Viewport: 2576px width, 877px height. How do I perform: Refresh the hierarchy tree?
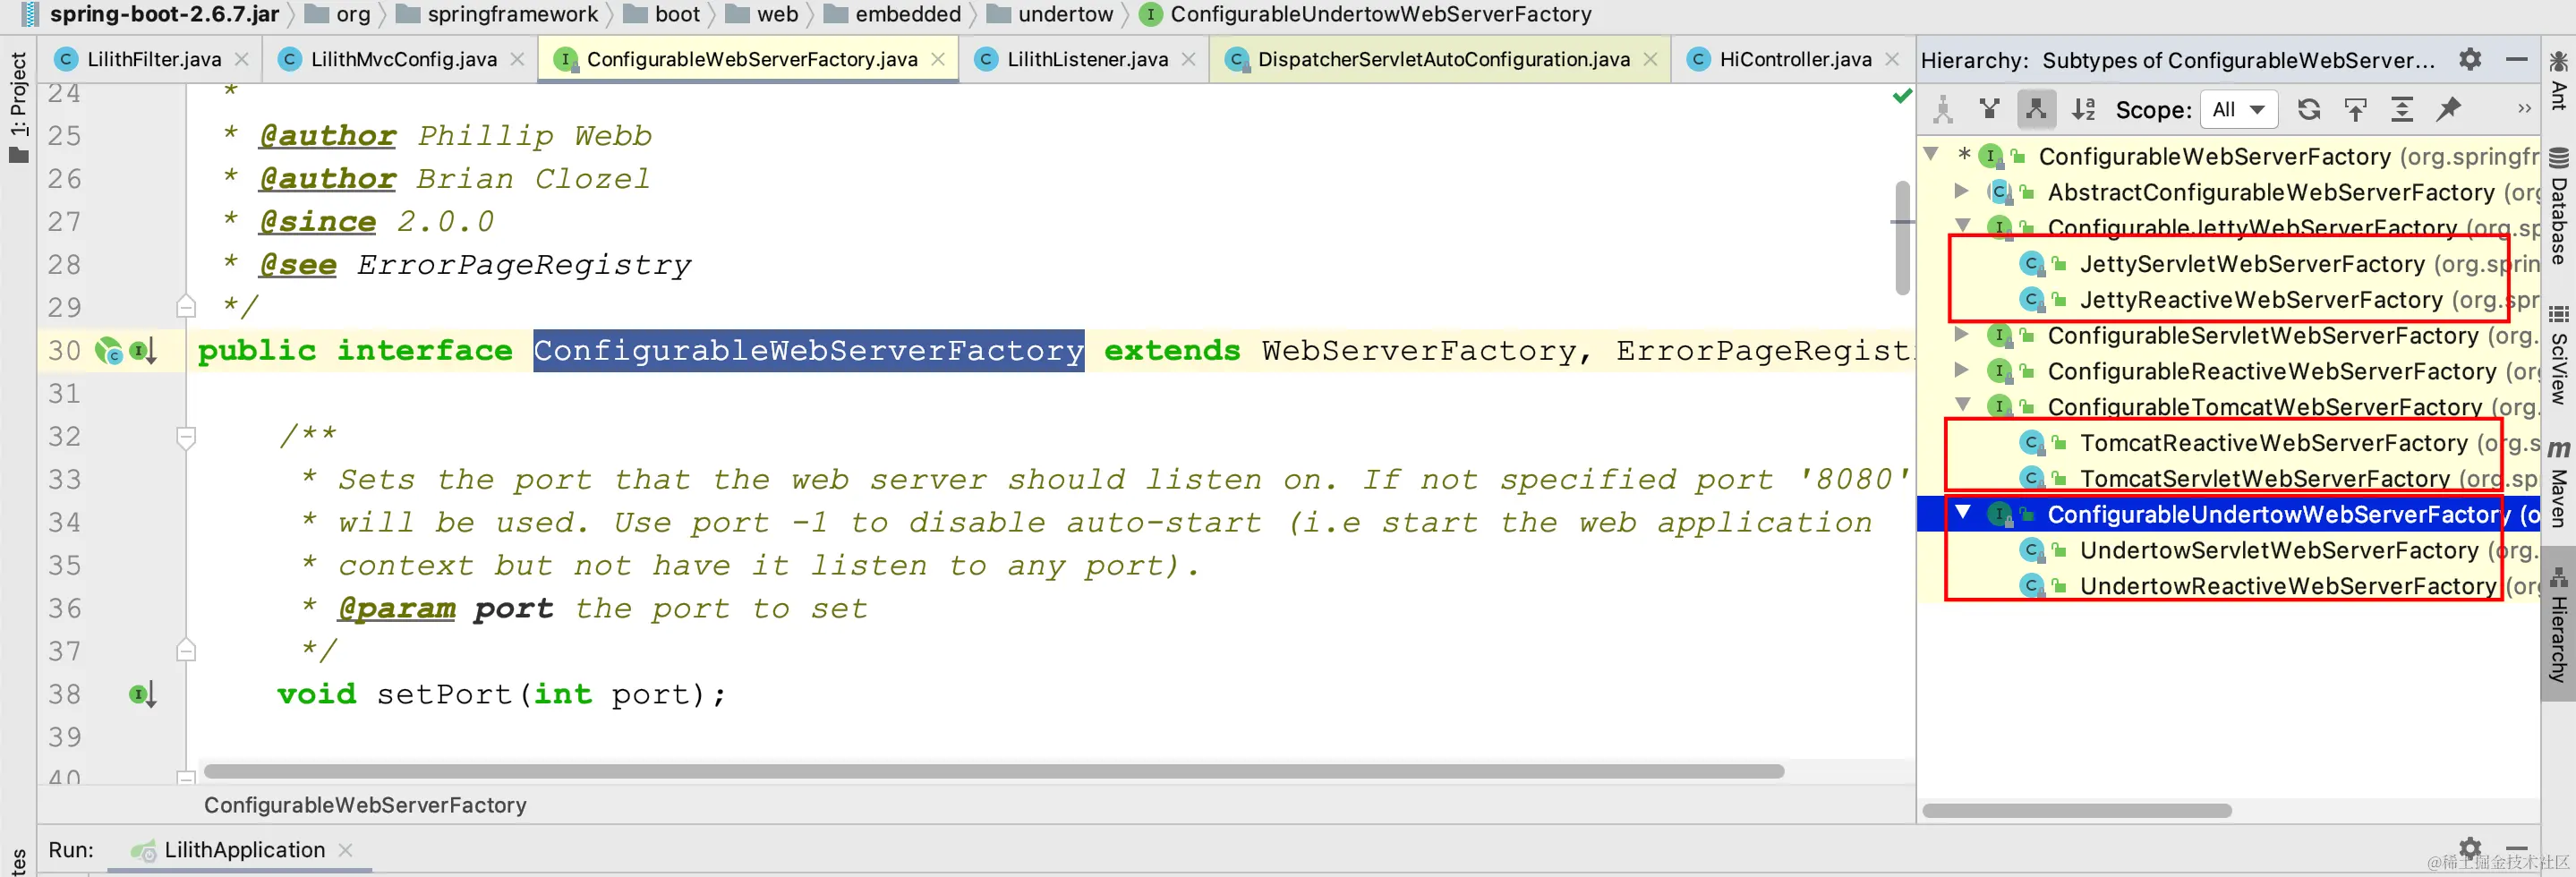(2308, 110)
